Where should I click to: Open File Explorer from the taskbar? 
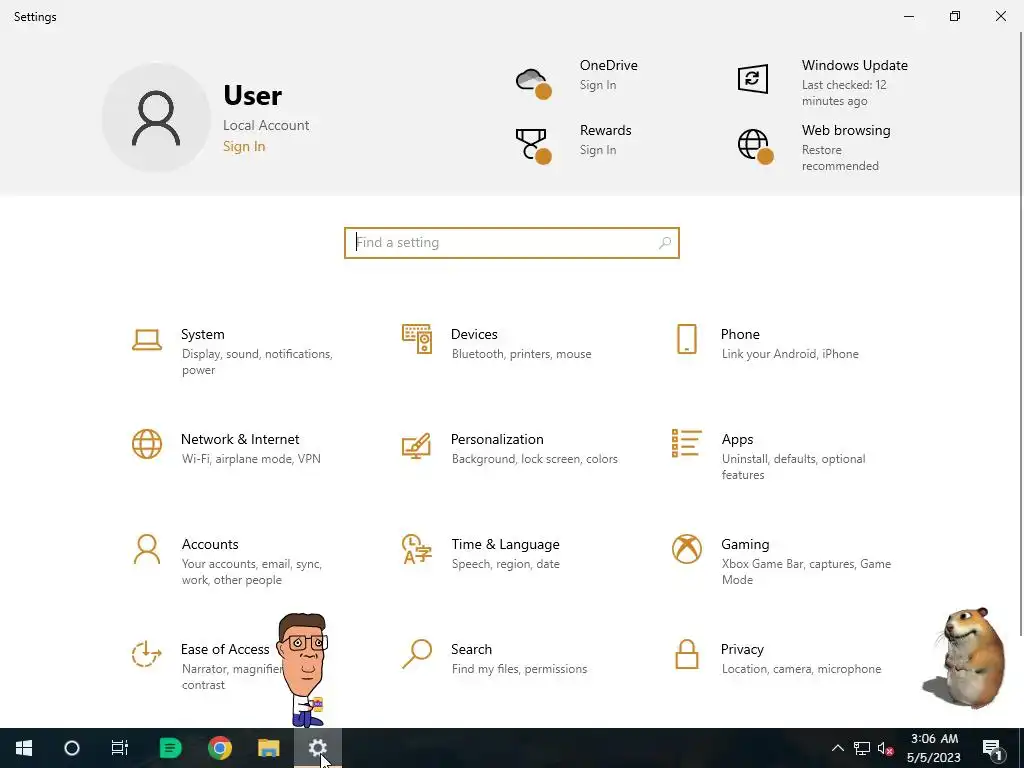point(268,748)
